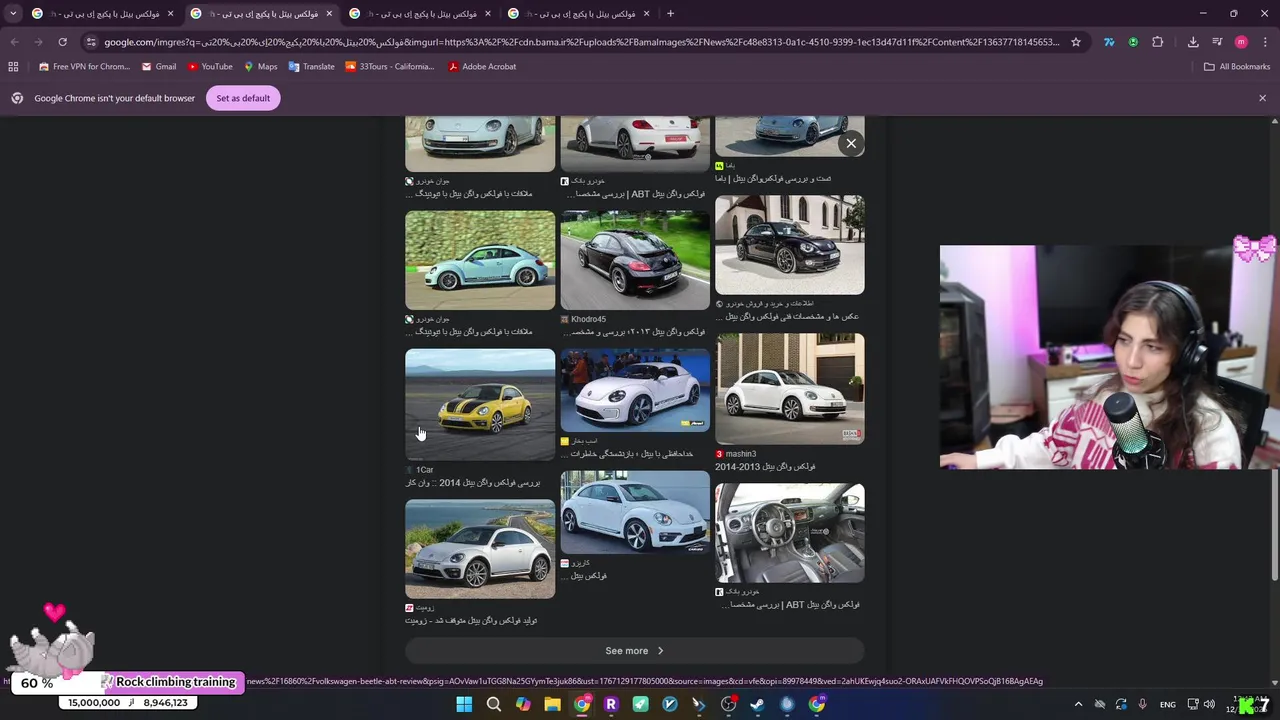
Task: Close the image preview panel X
Action: pyautogui.click(x=851, y=143)
